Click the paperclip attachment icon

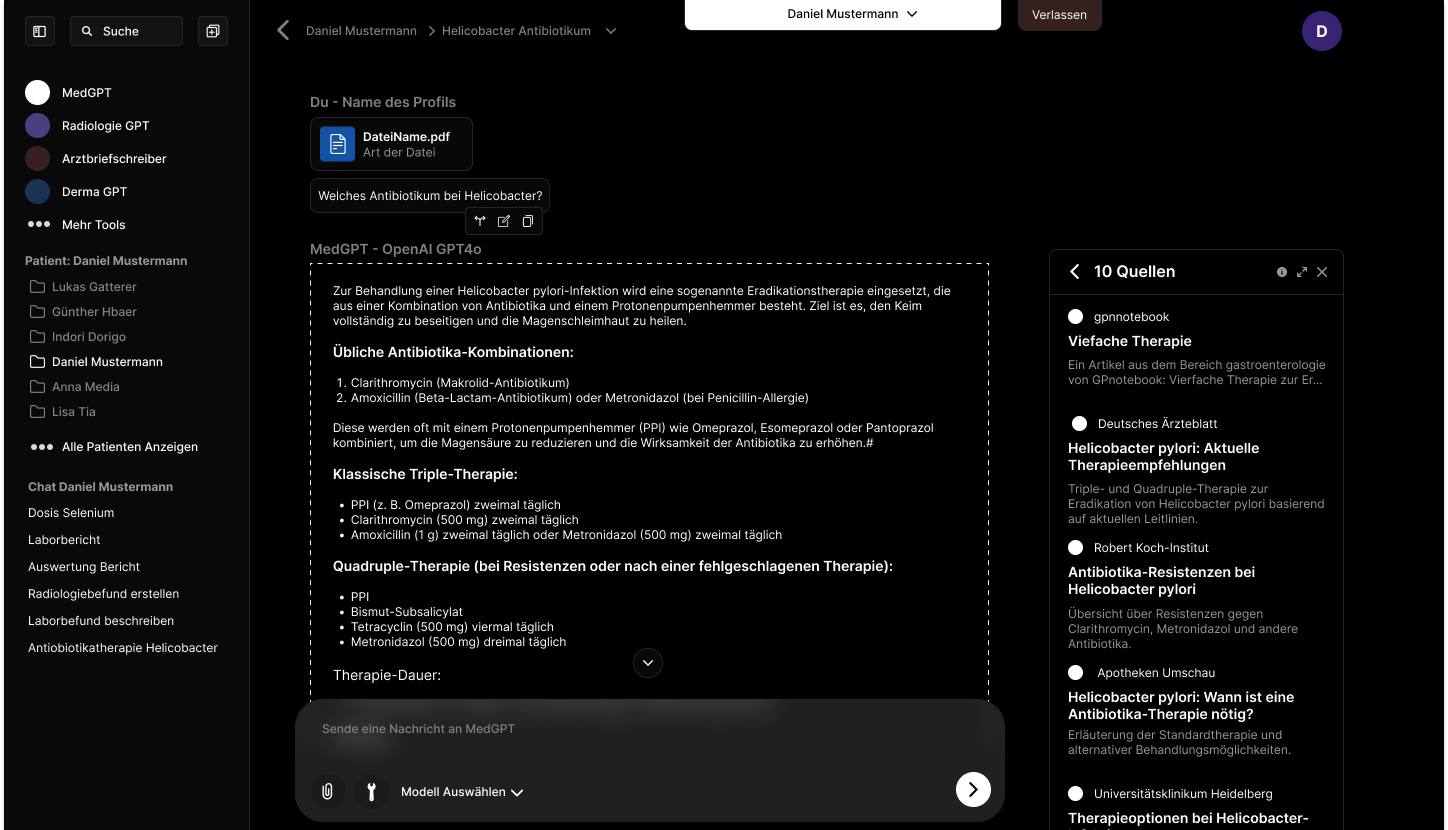pos(327,791)
